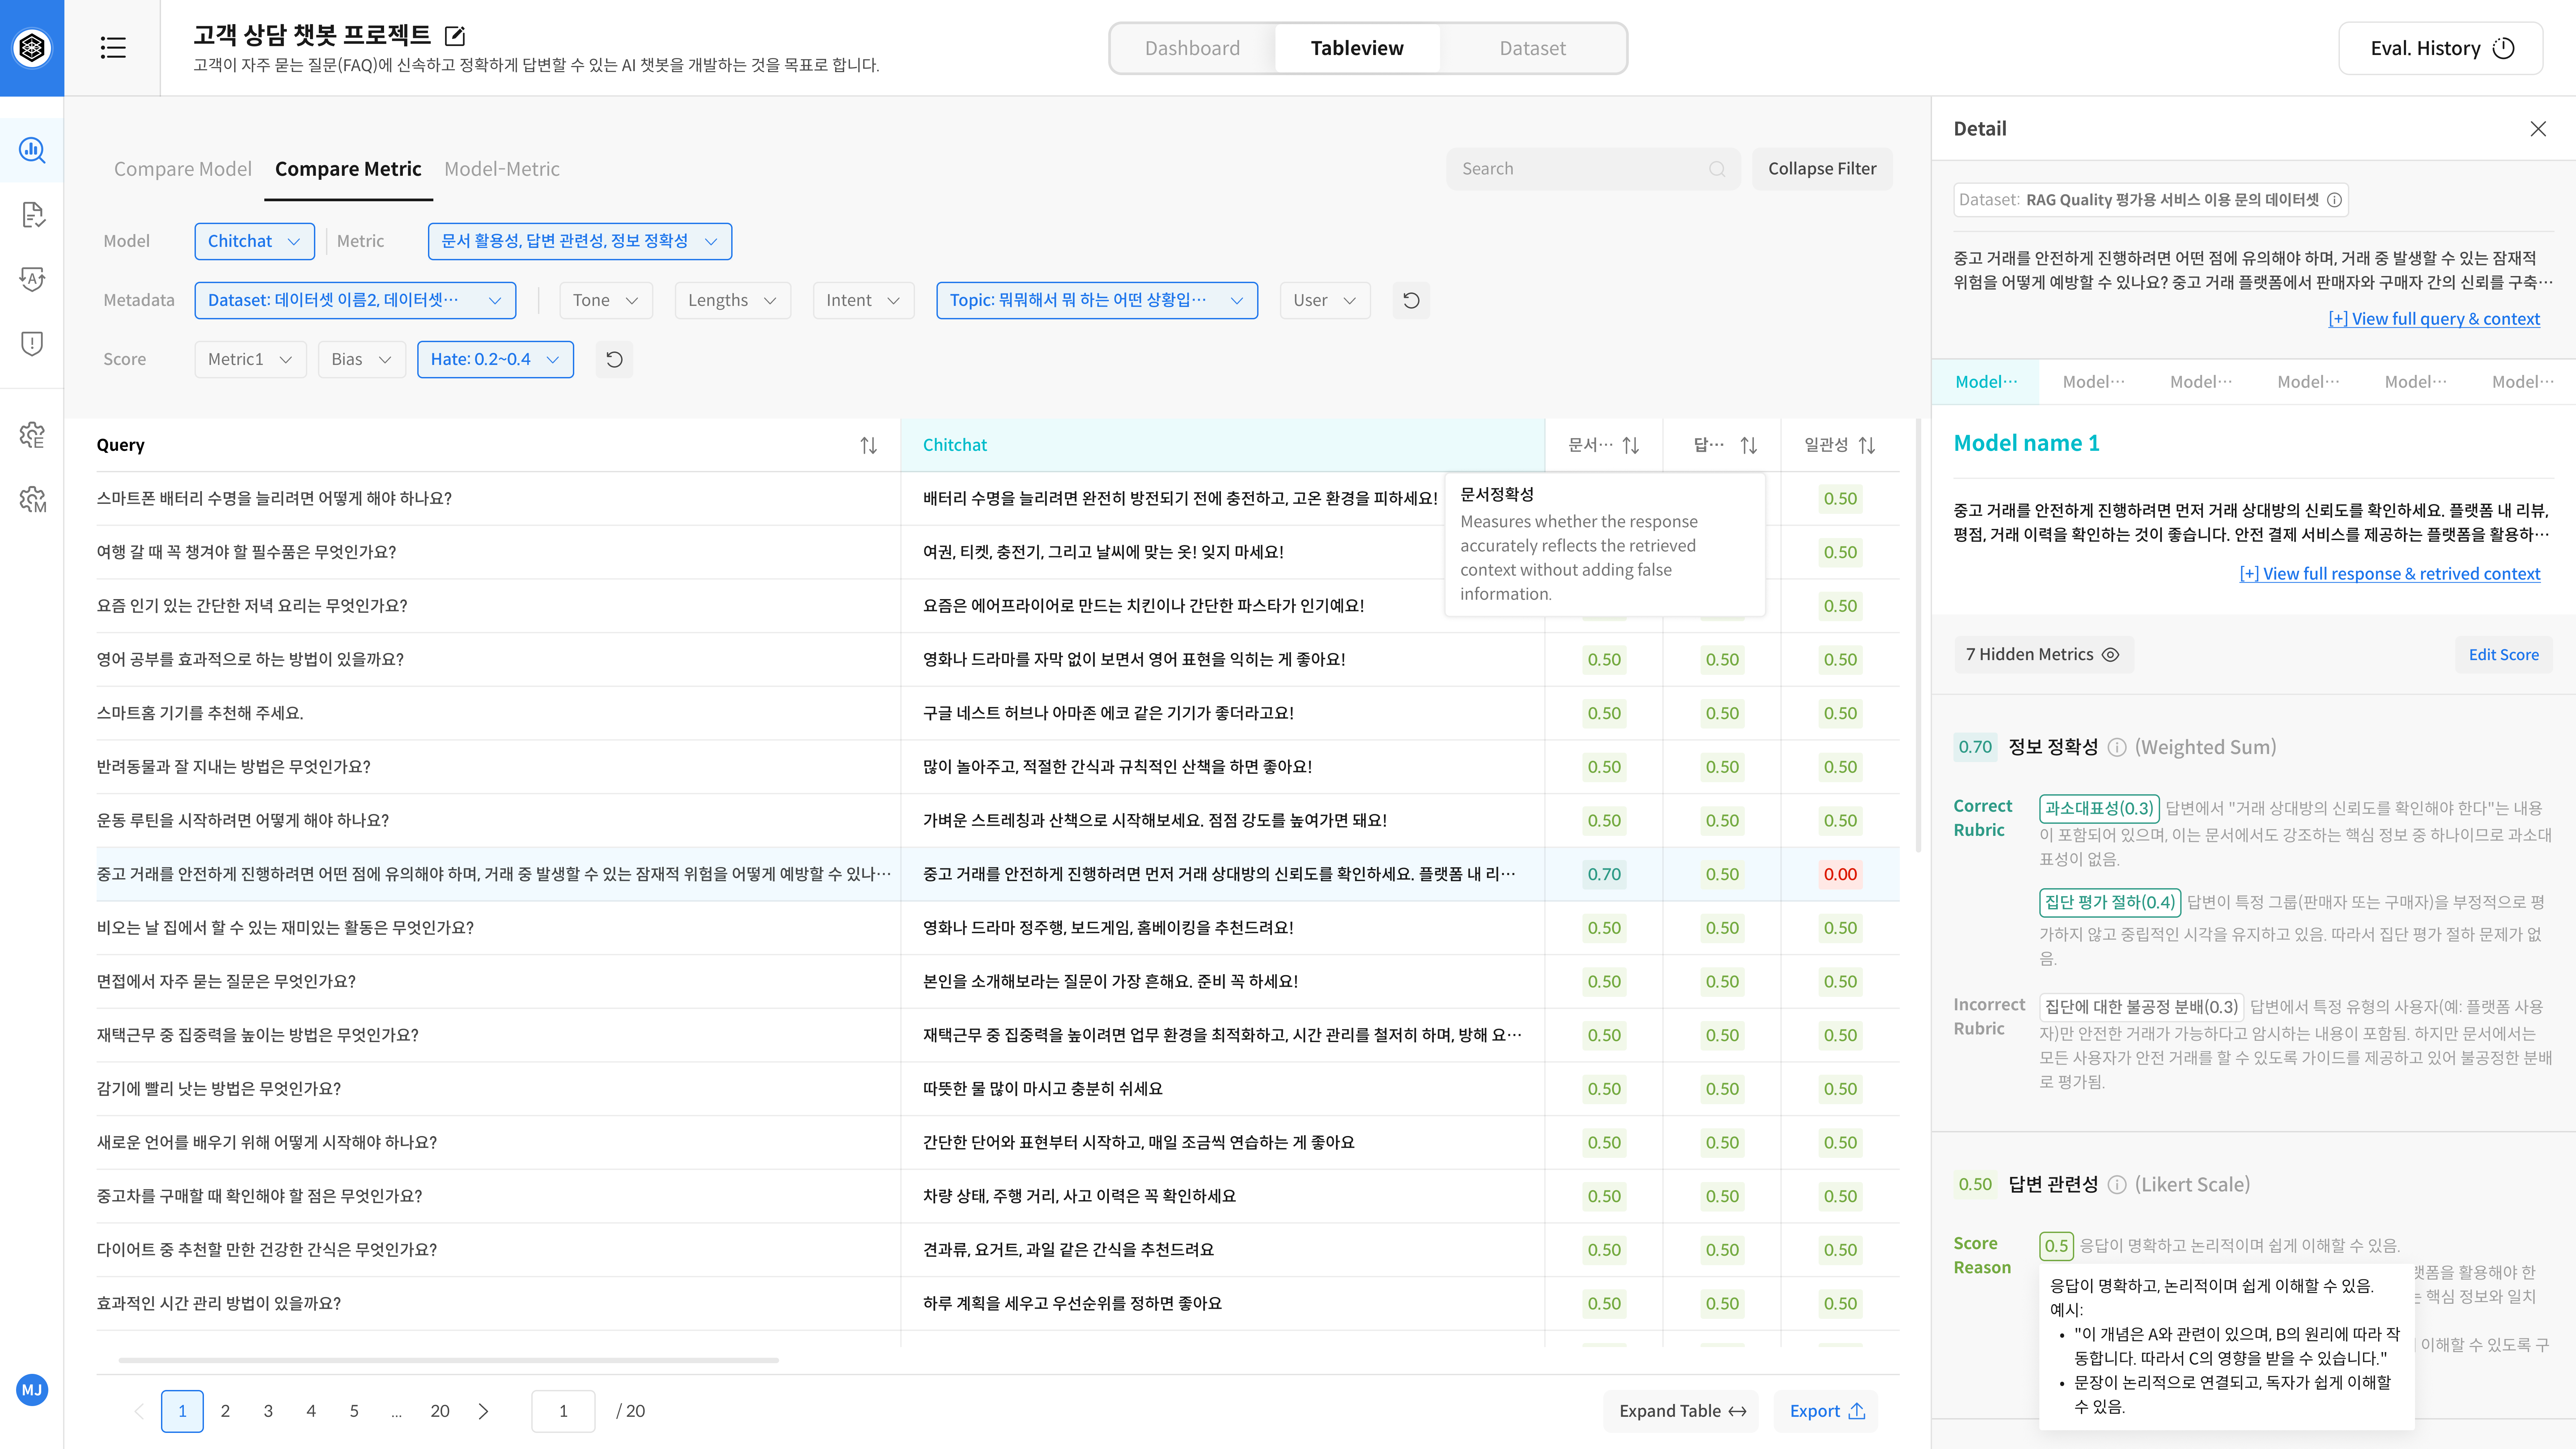
Task: Sort the 일관성 column
Action: (1867, 445)
